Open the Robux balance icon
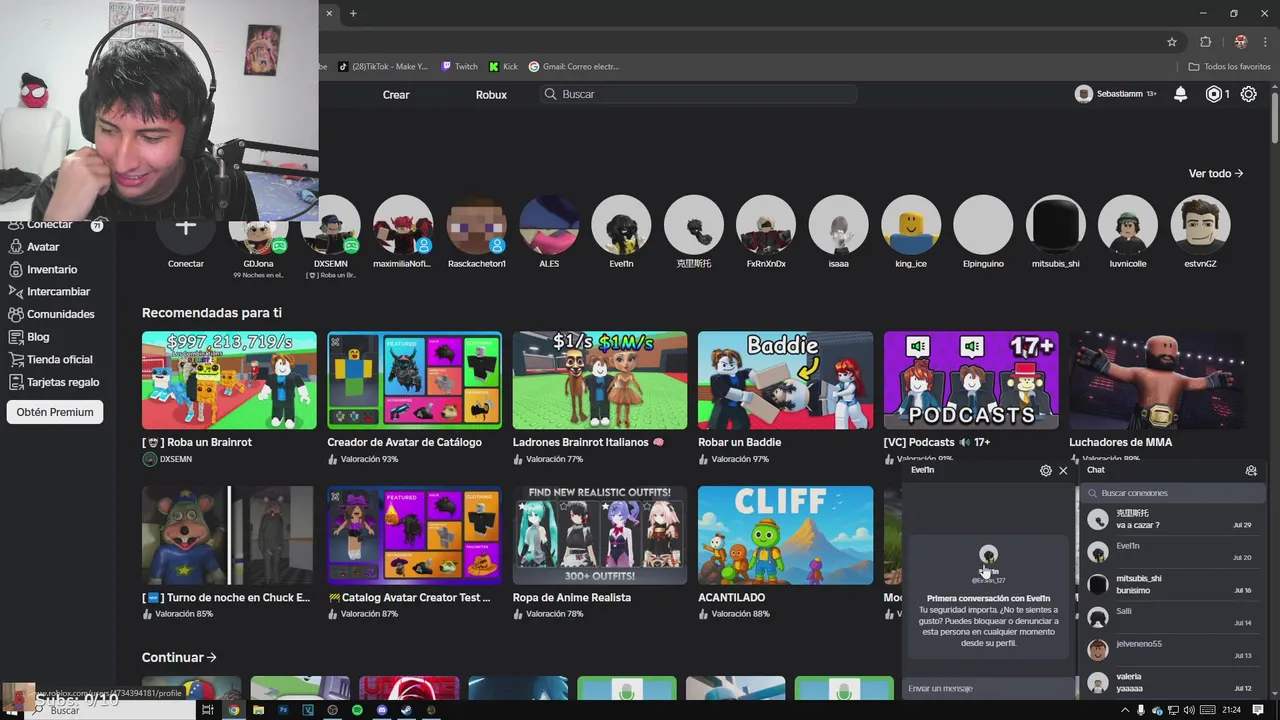1280x720 pixels. (1214, 94)
